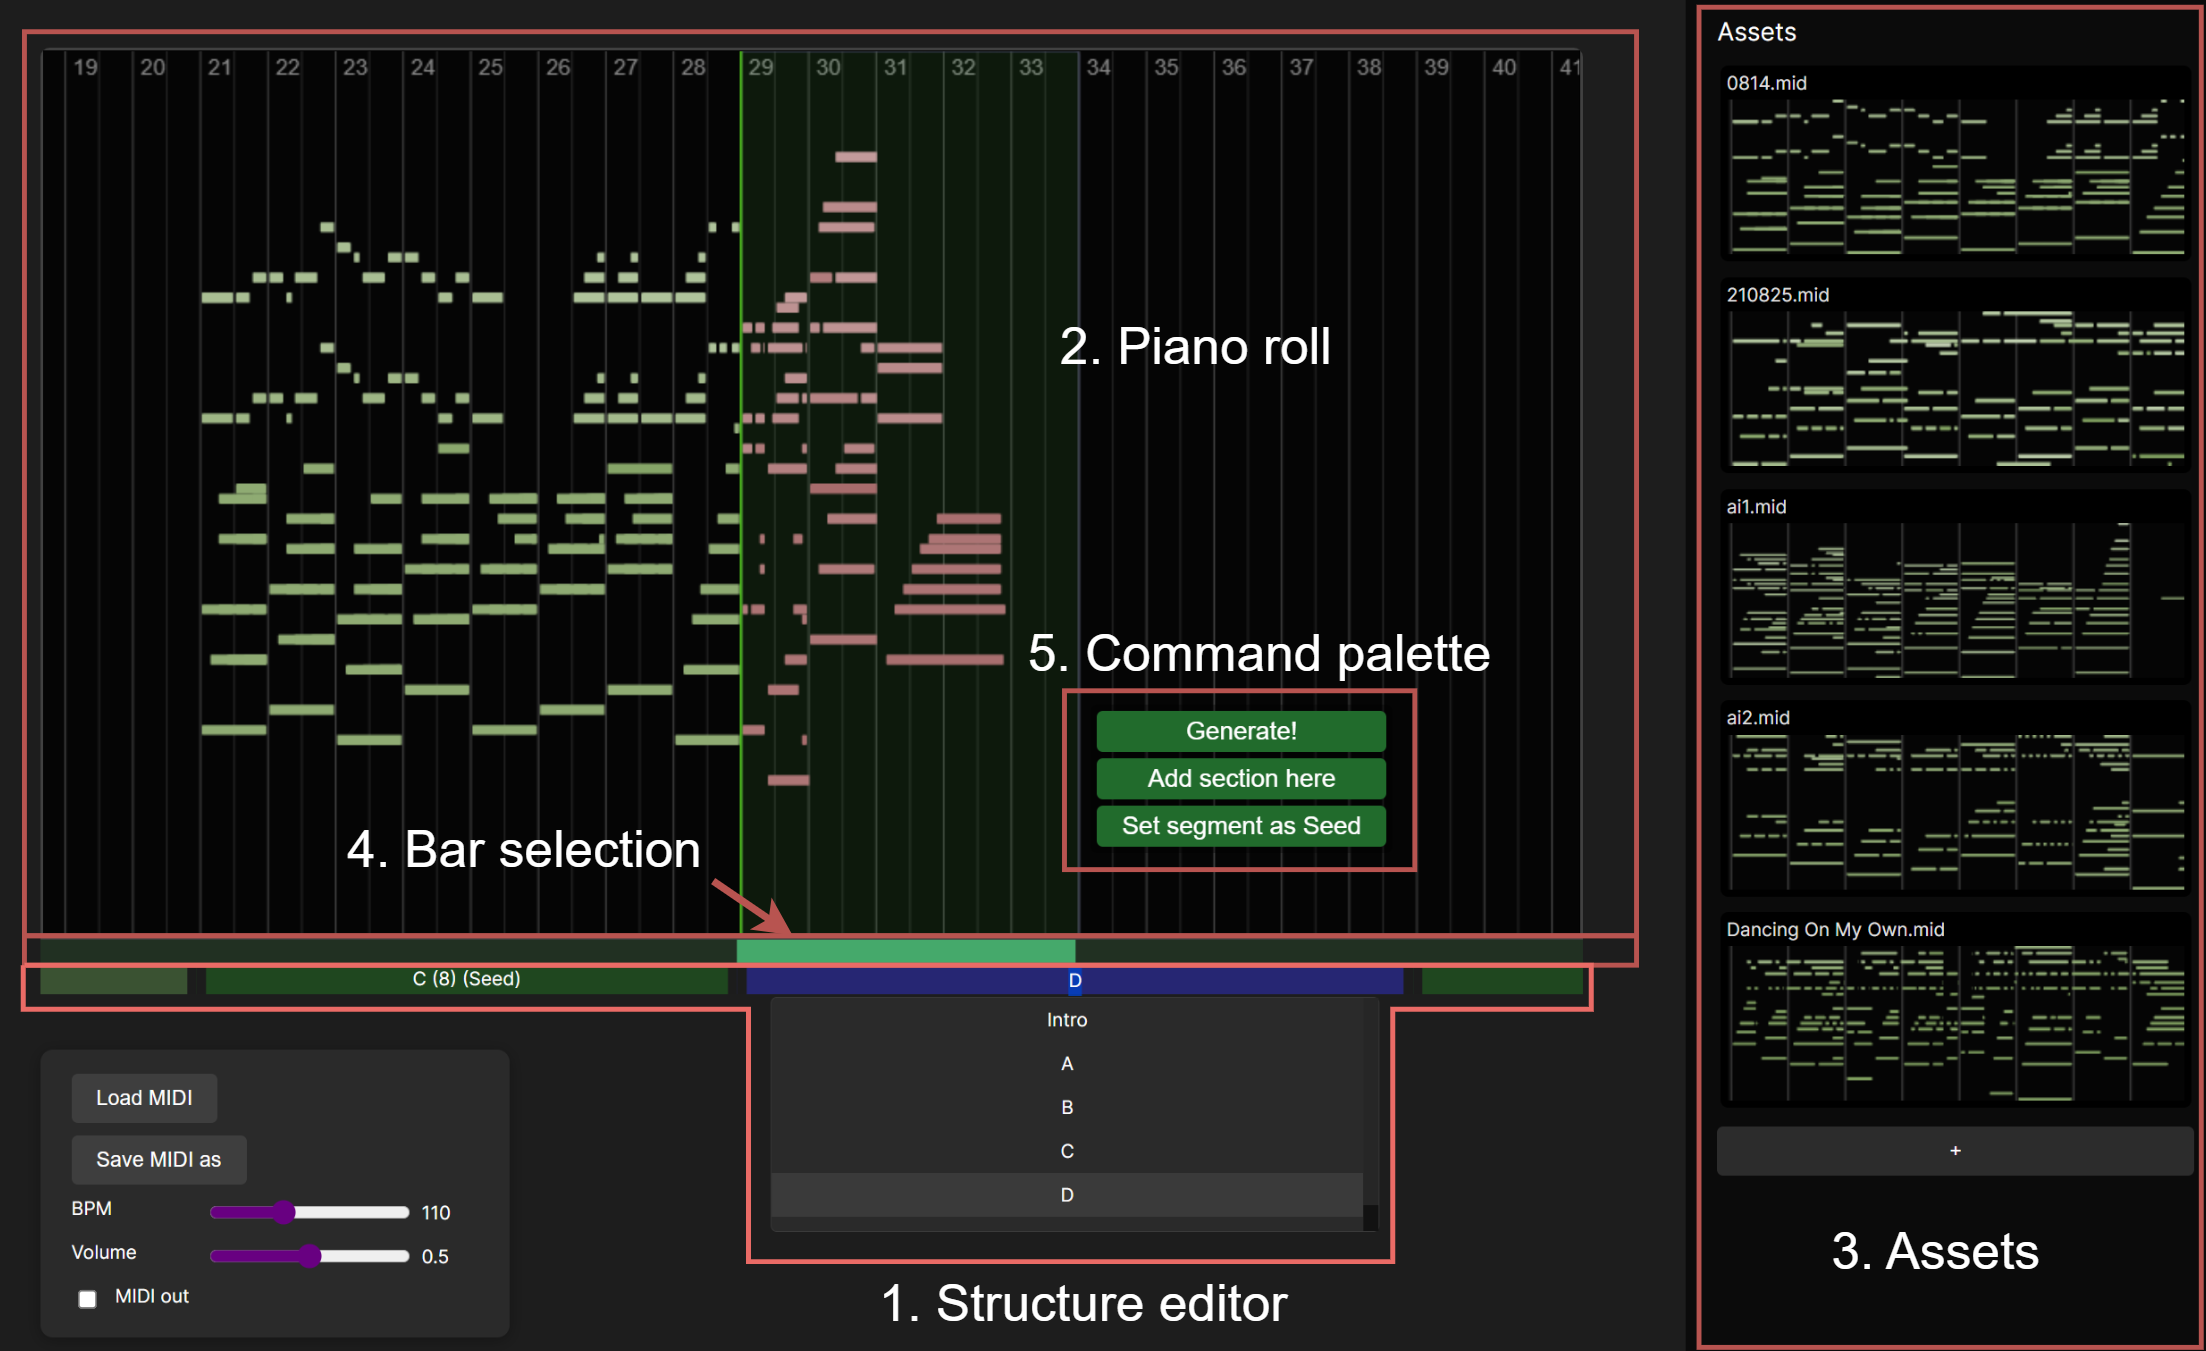2206x1351 pixels.
Task: Choose section type A from list
Action: coord(1066,1064)
